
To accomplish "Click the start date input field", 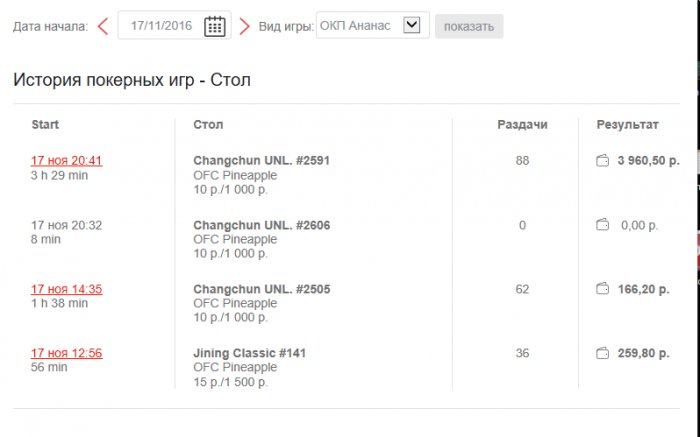I will pyautogui.click(x=160, y=26).
